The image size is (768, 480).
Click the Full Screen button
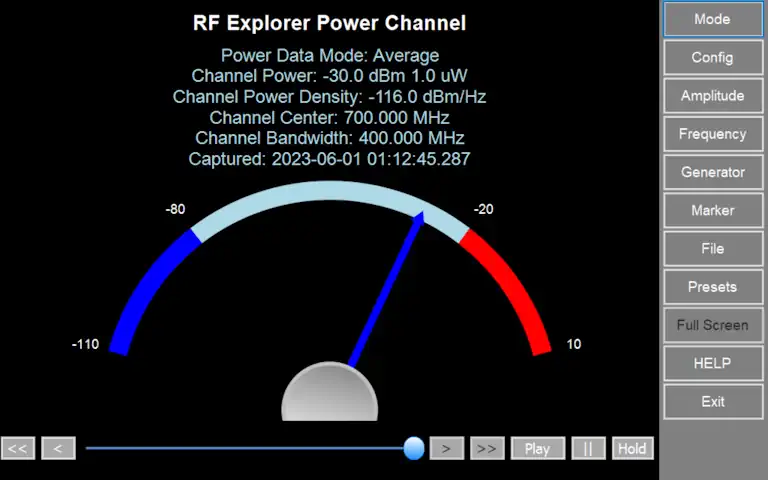point(712,325)
